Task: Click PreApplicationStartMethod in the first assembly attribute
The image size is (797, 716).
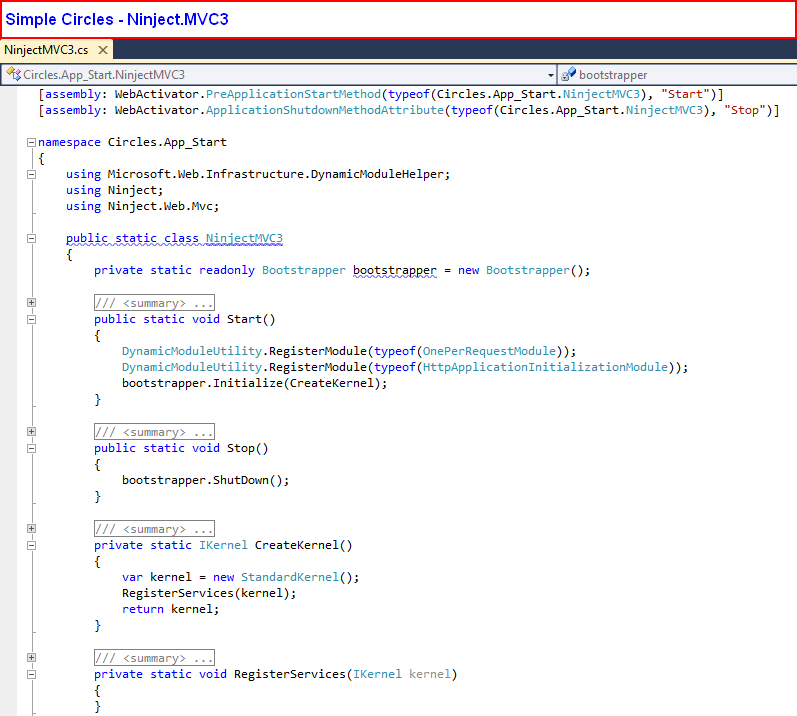Action: (x=293, y=94)
